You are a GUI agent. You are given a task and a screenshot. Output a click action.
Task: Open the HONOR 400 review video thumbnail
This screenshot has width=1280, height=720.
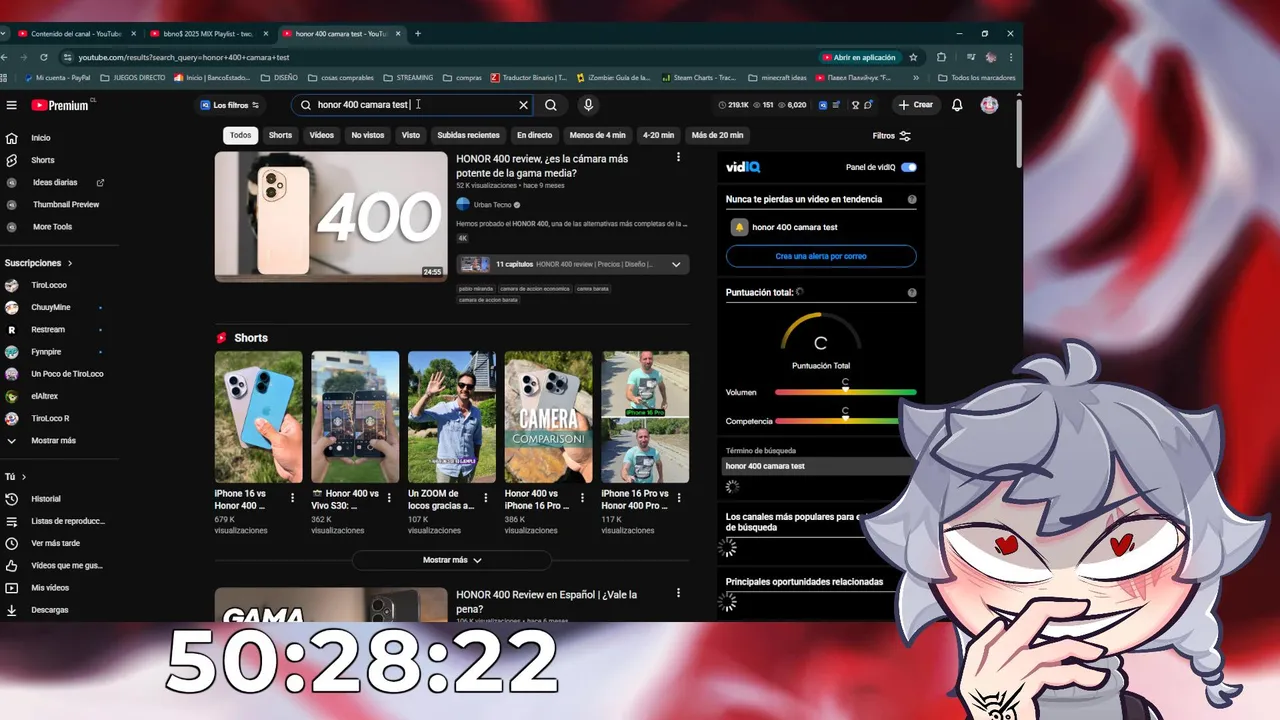tap(331, 216)
